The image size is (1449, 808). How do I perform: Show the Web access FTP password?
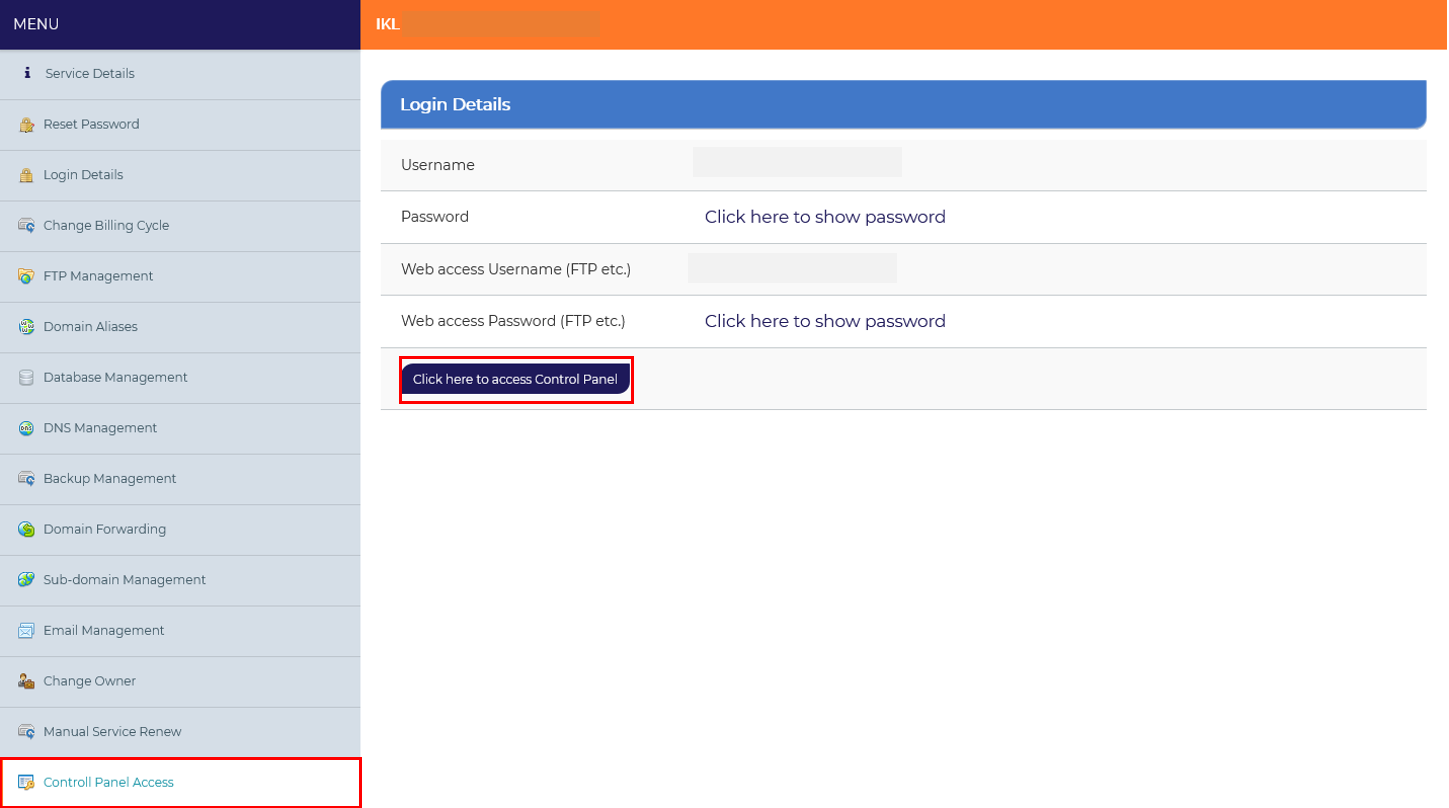click(x=825, y=321)
